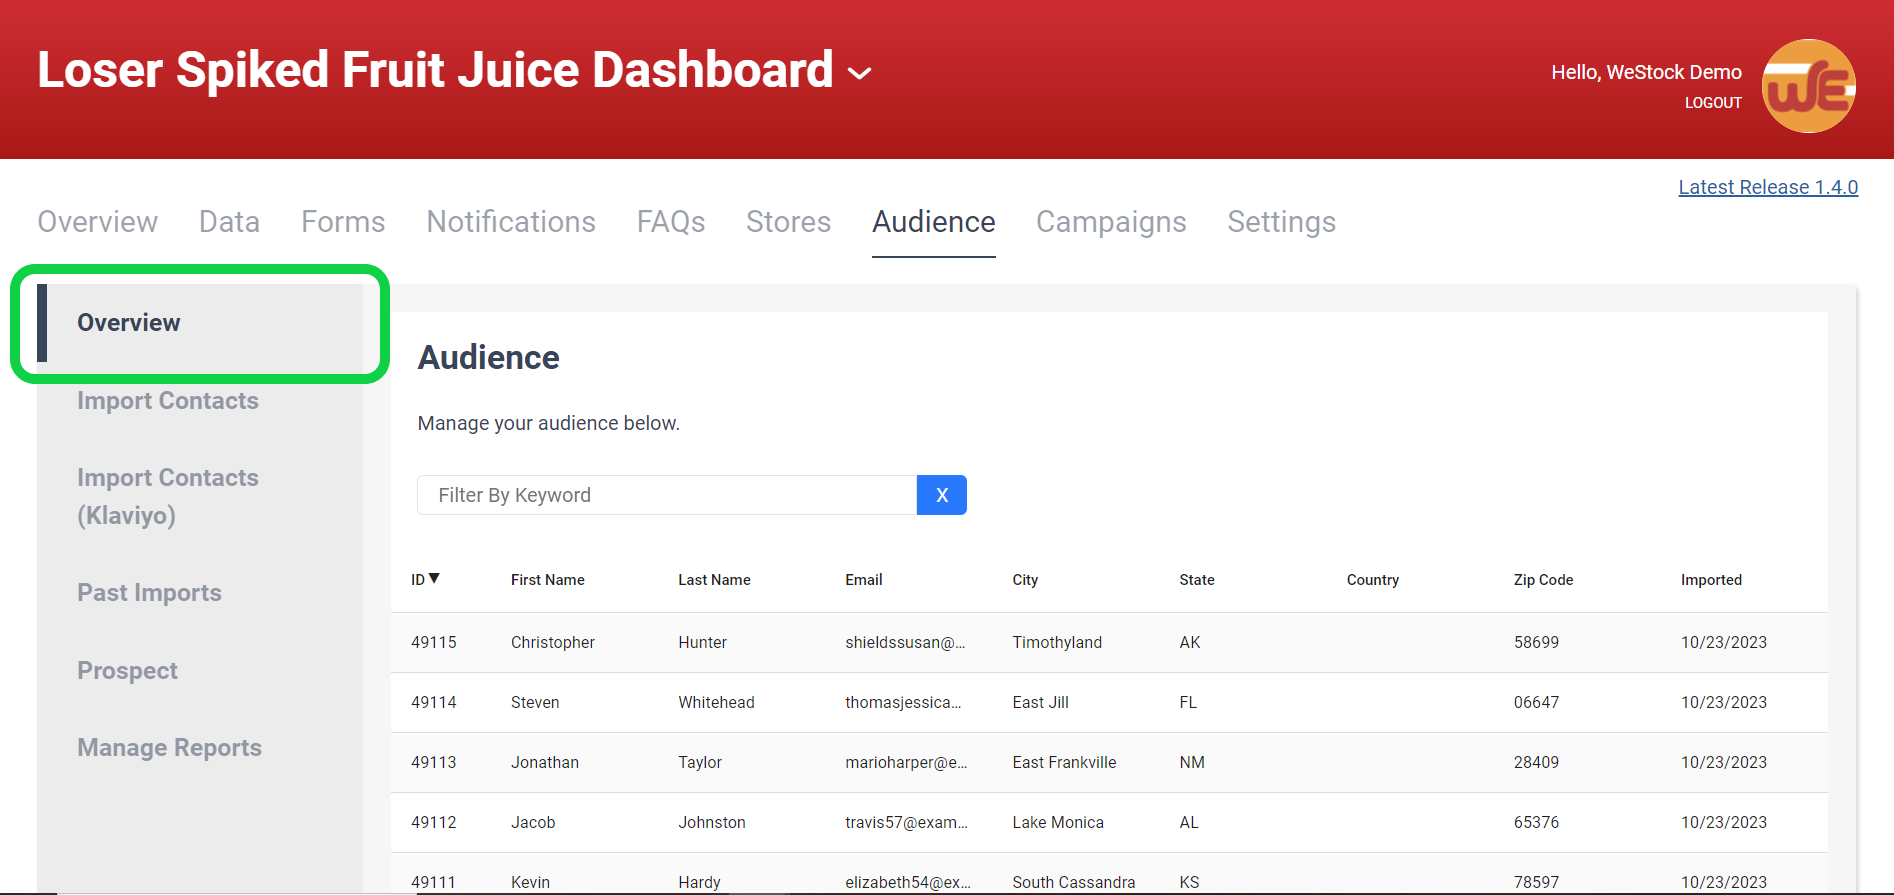Select ID 49112 cell

point(434,822)
